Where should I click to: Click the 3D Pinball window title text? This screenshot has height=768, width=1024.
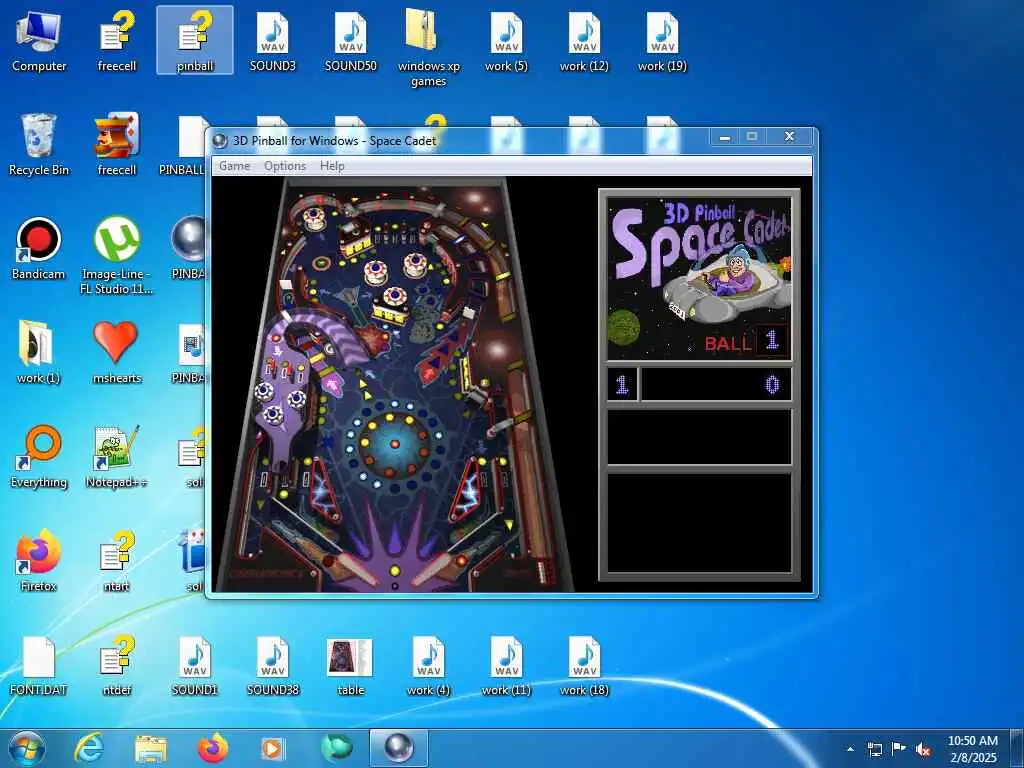(334, 140)
